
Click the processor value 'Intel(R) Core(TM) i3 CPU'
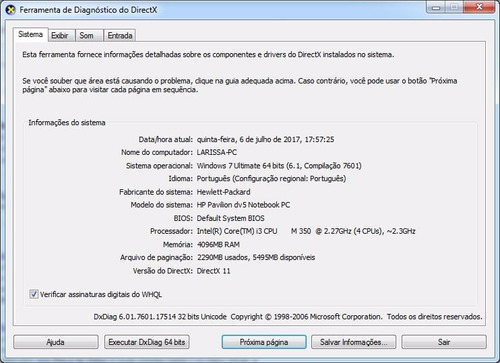click(x=237, y=231)
